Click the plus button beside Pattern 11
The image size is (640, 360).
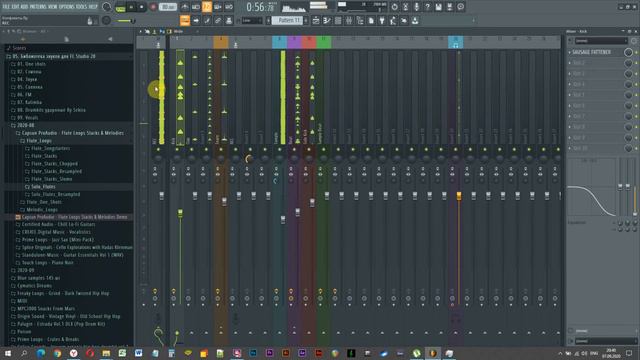(x=306, y=20)
